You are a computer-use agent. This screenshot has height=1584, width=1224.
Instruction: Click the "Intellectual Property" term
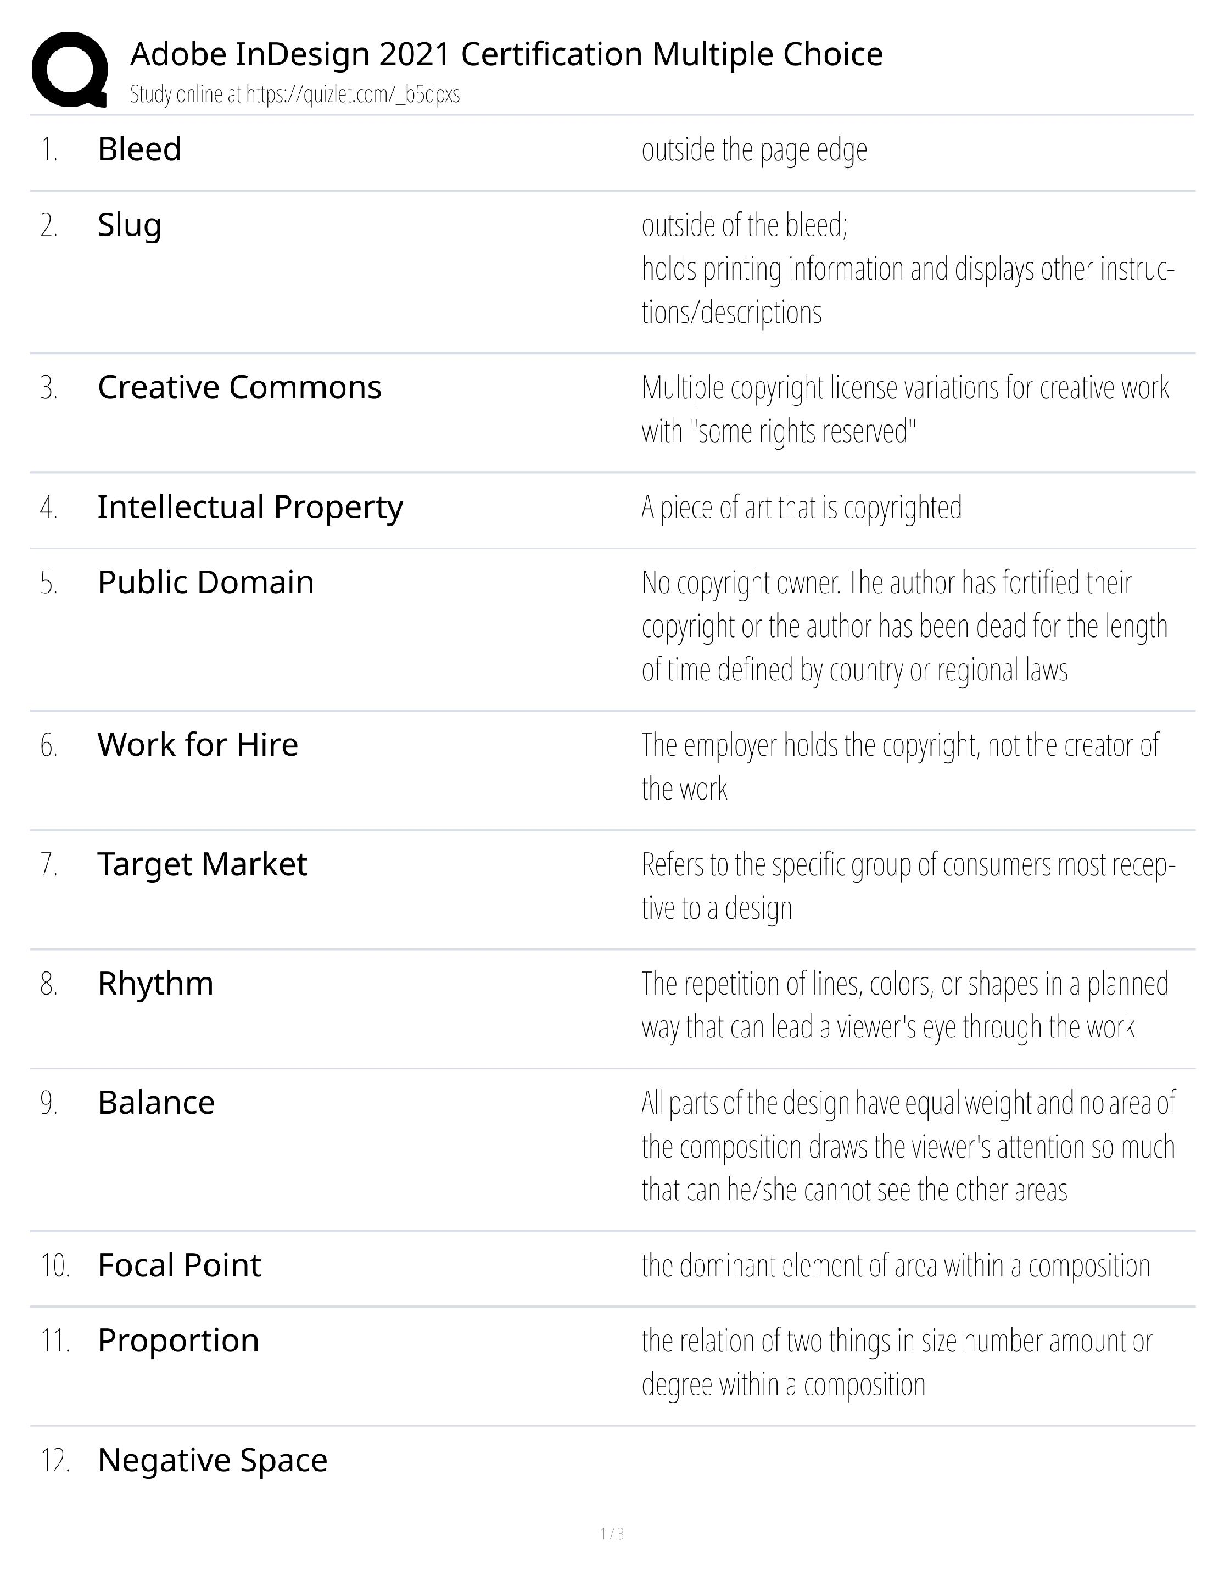click(x=250, y=507)
